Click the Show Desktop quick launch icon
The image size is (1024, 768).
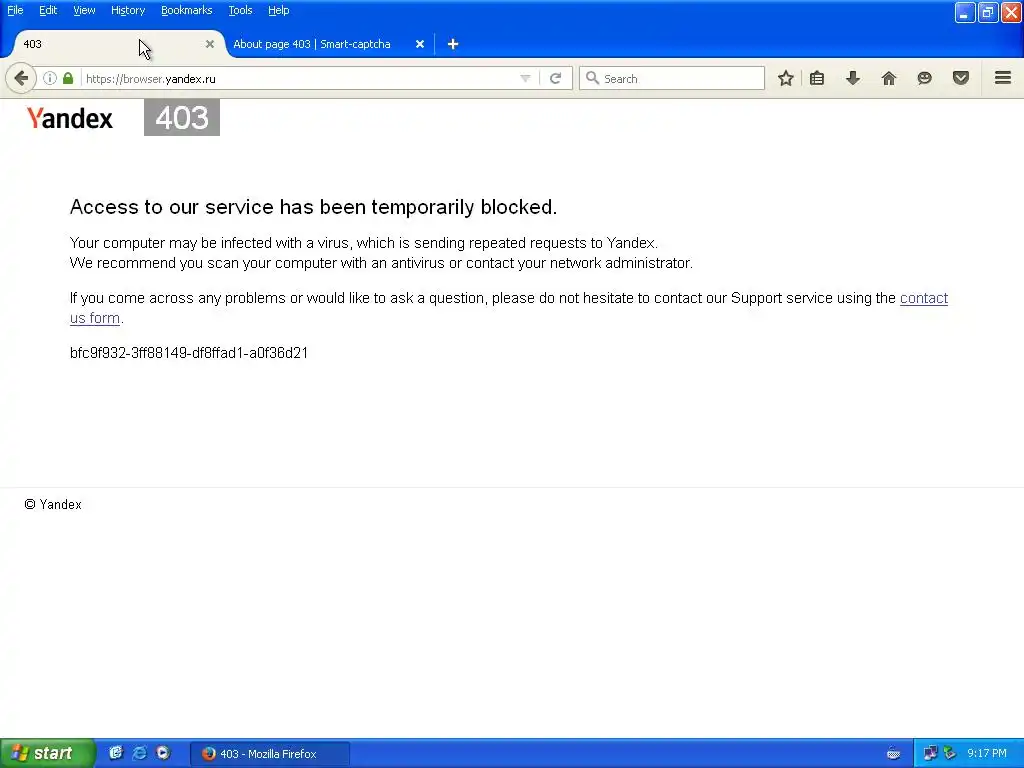point(116,753)
